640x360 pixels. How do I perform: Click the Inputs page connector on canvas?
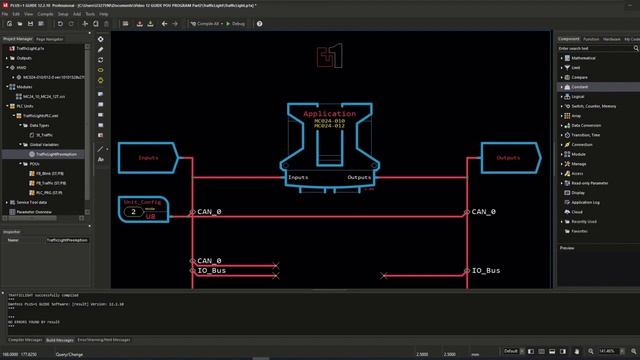coord(148,158)
